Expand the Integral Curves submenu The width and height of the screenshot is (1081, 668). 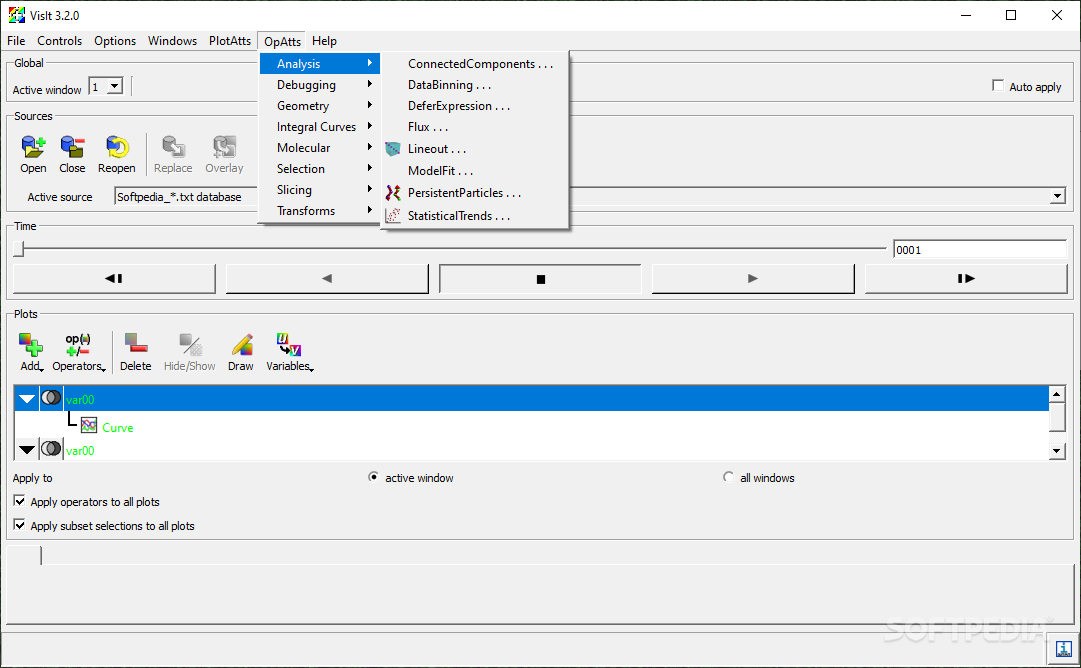coord(320,127)
